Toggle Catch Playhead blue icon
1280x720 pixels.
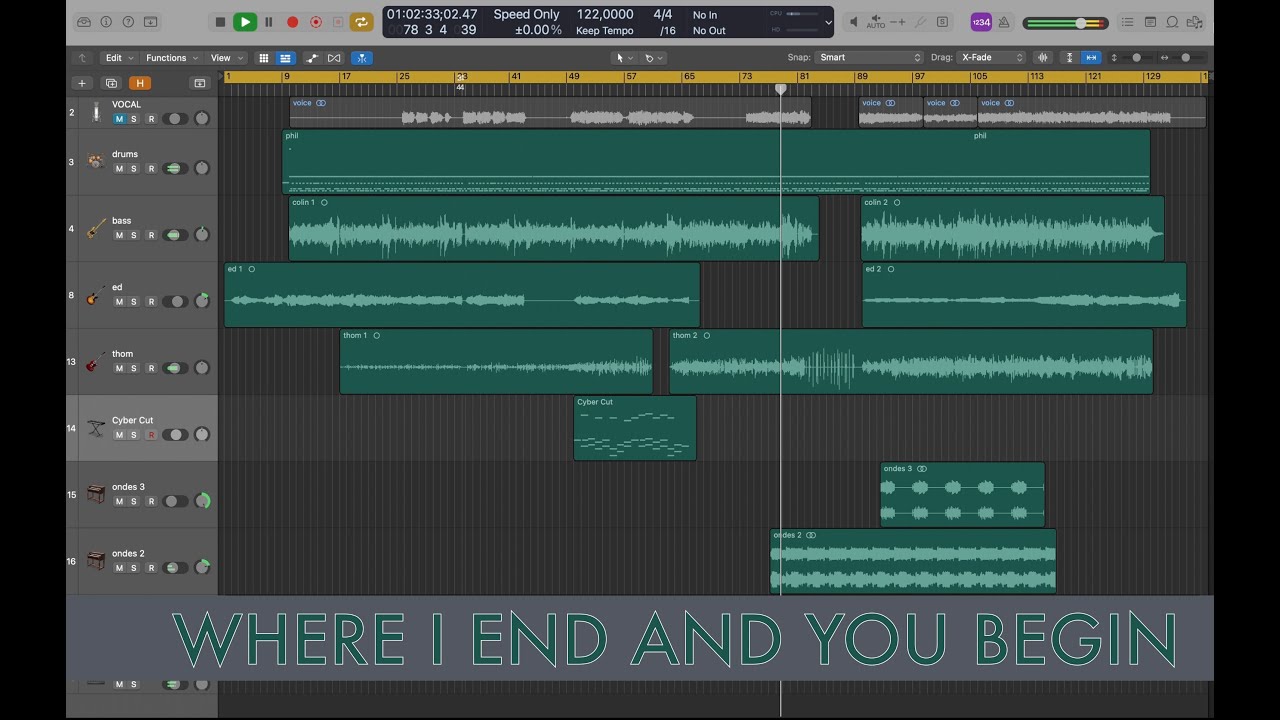click(362, 58)
